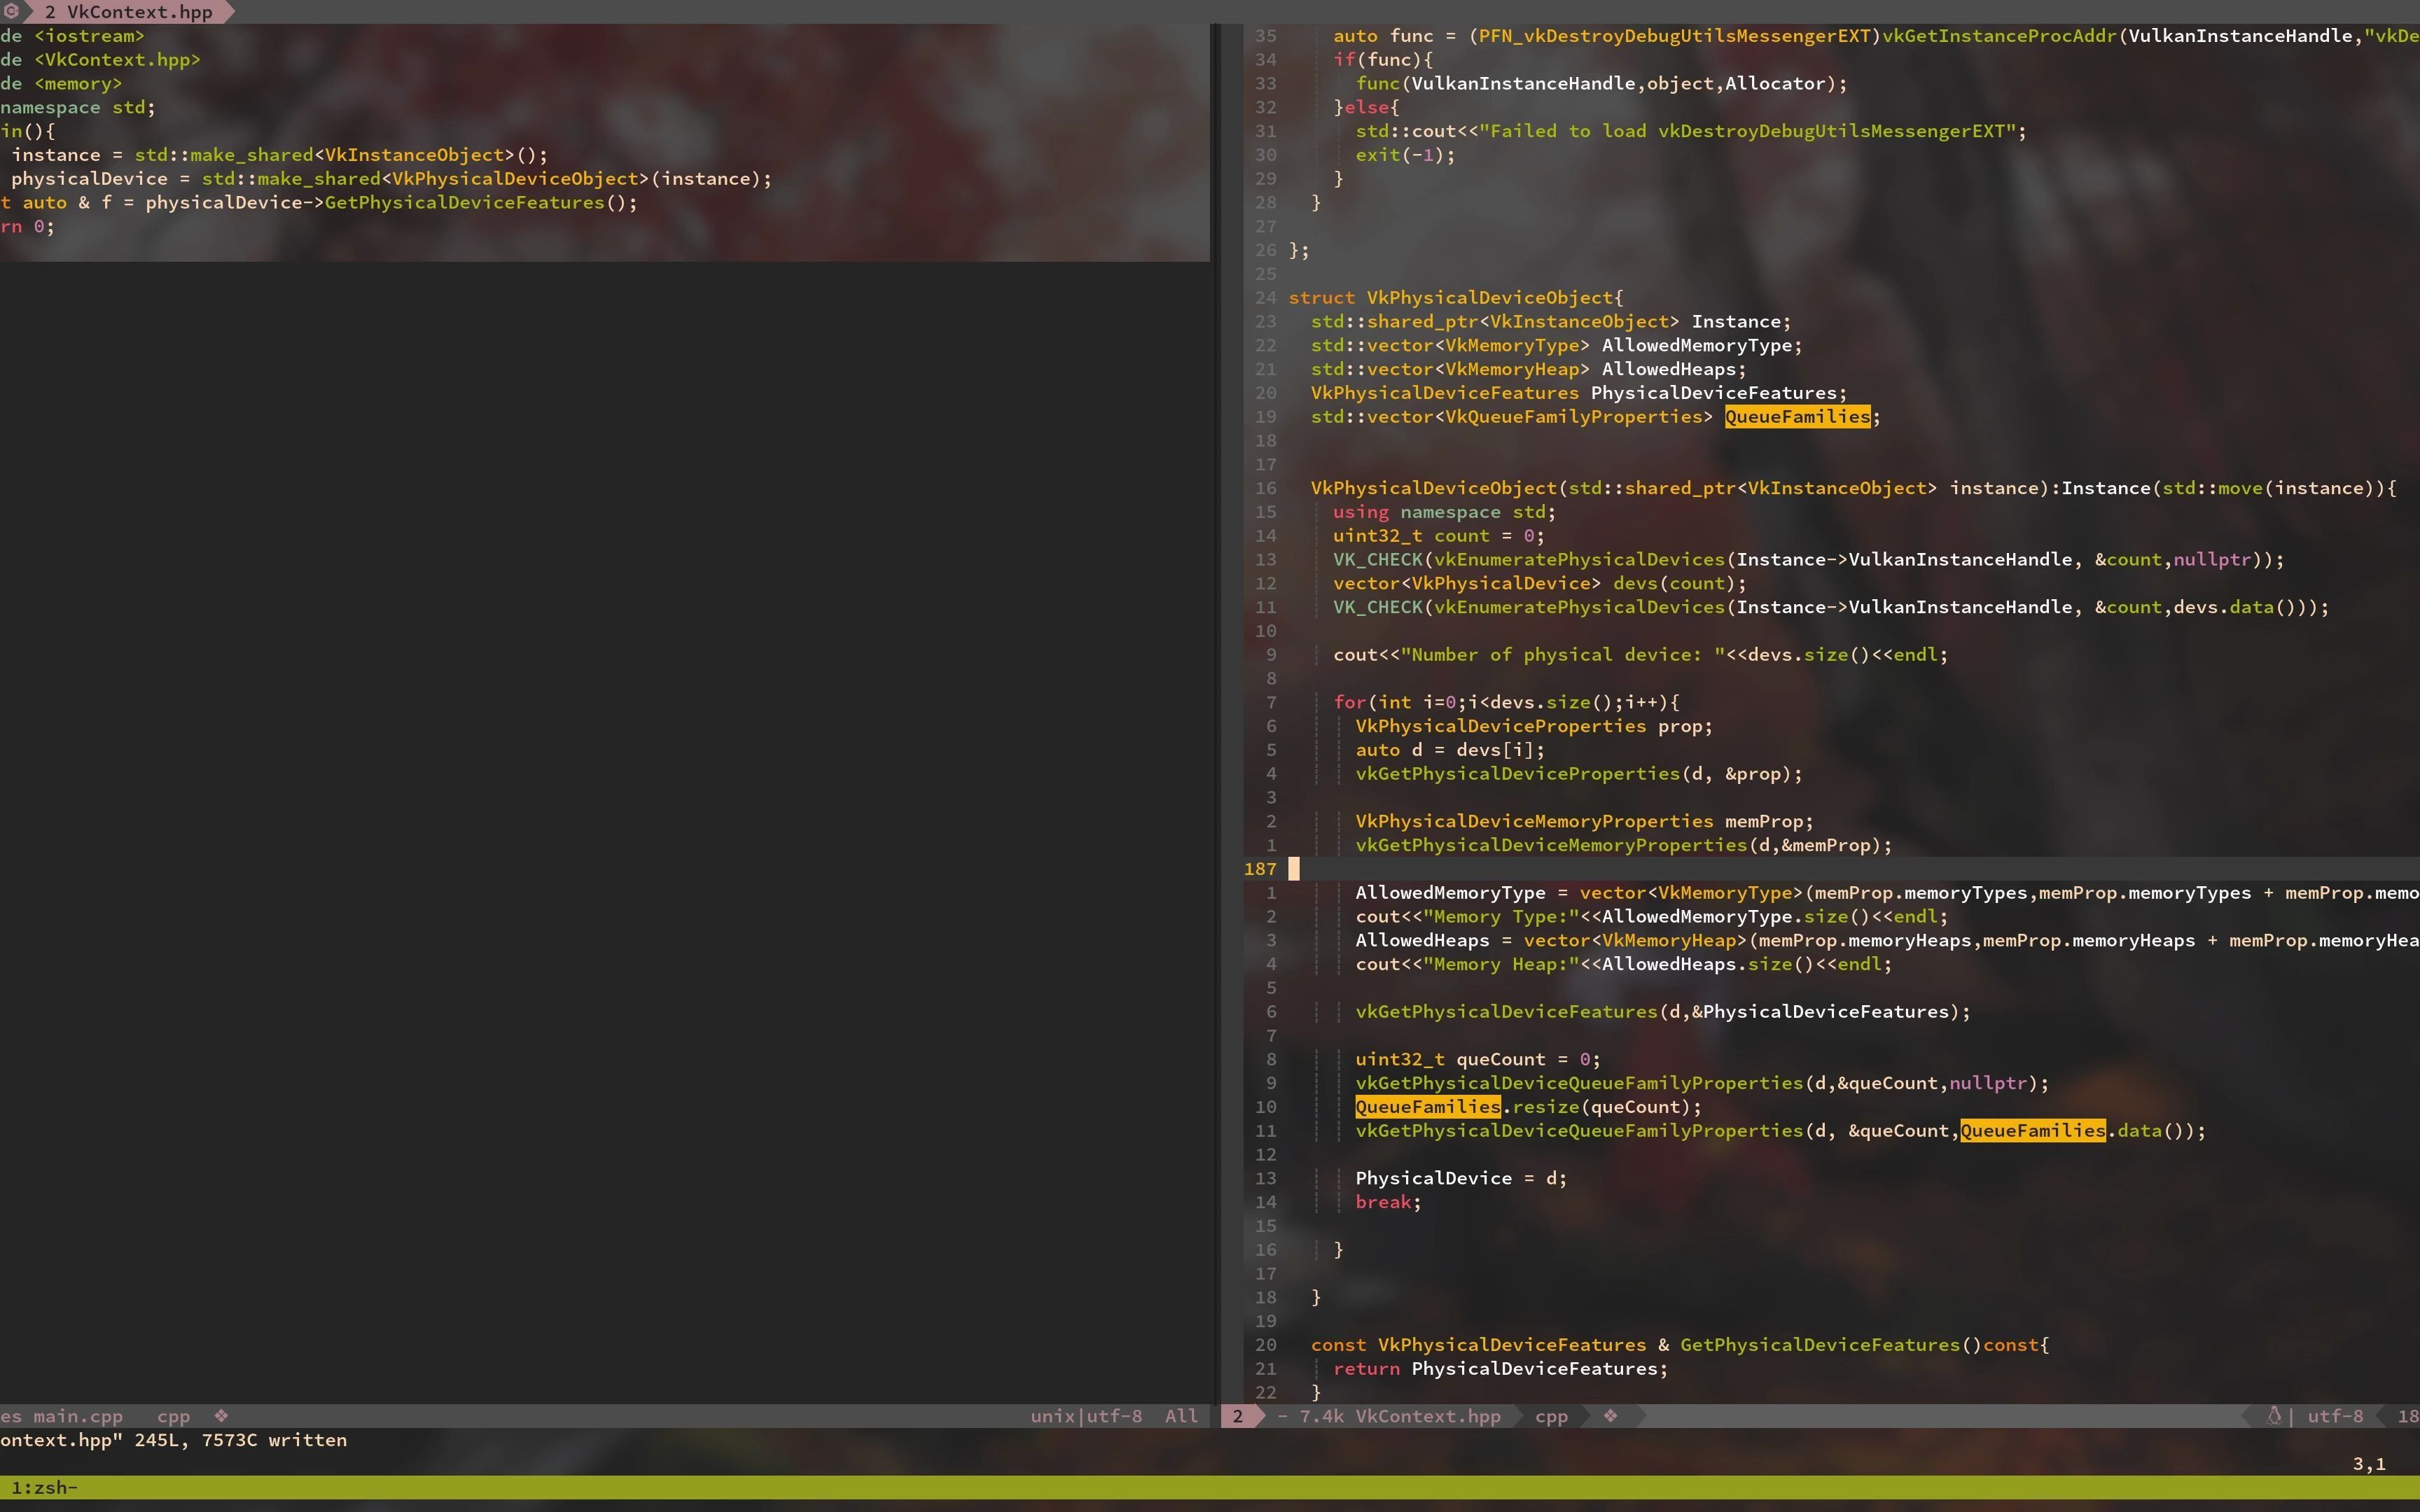Screen dimensions: 2420x1512
Task: Select the VkContext.hpp buffer tab
Action: point(130,12)
